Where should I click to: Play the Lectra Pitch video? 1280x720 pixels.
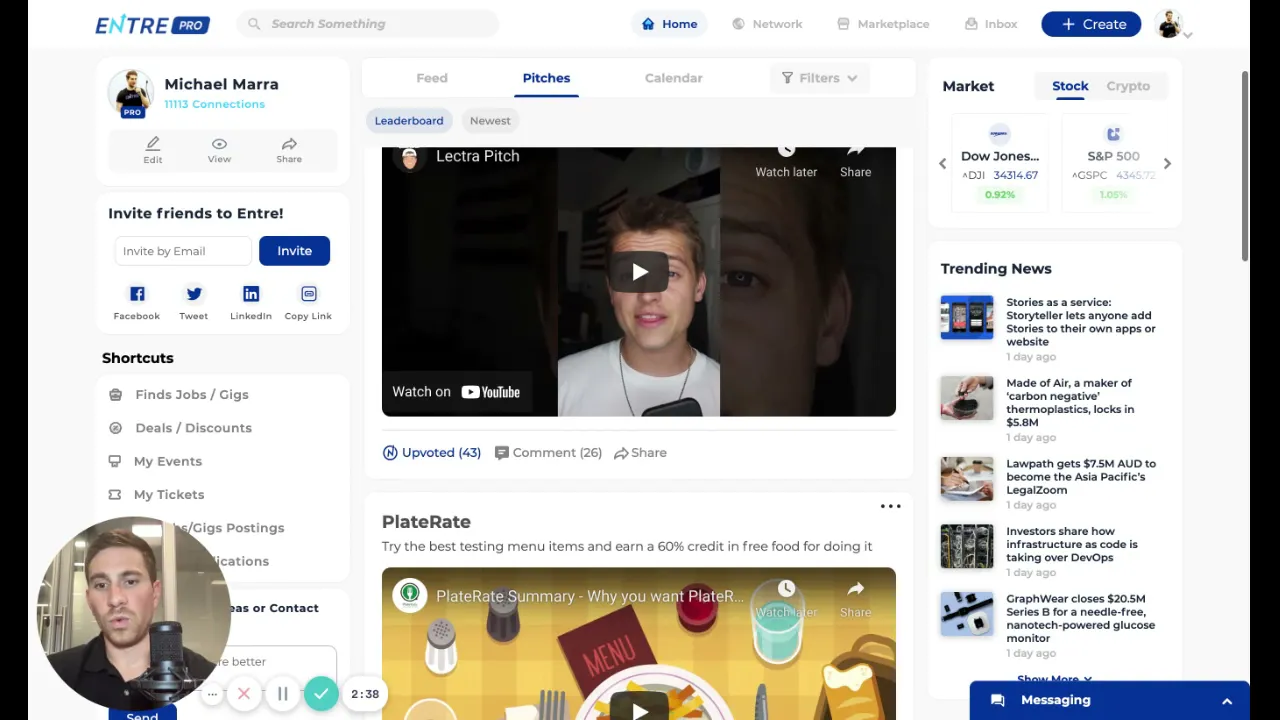coord(639,272)
